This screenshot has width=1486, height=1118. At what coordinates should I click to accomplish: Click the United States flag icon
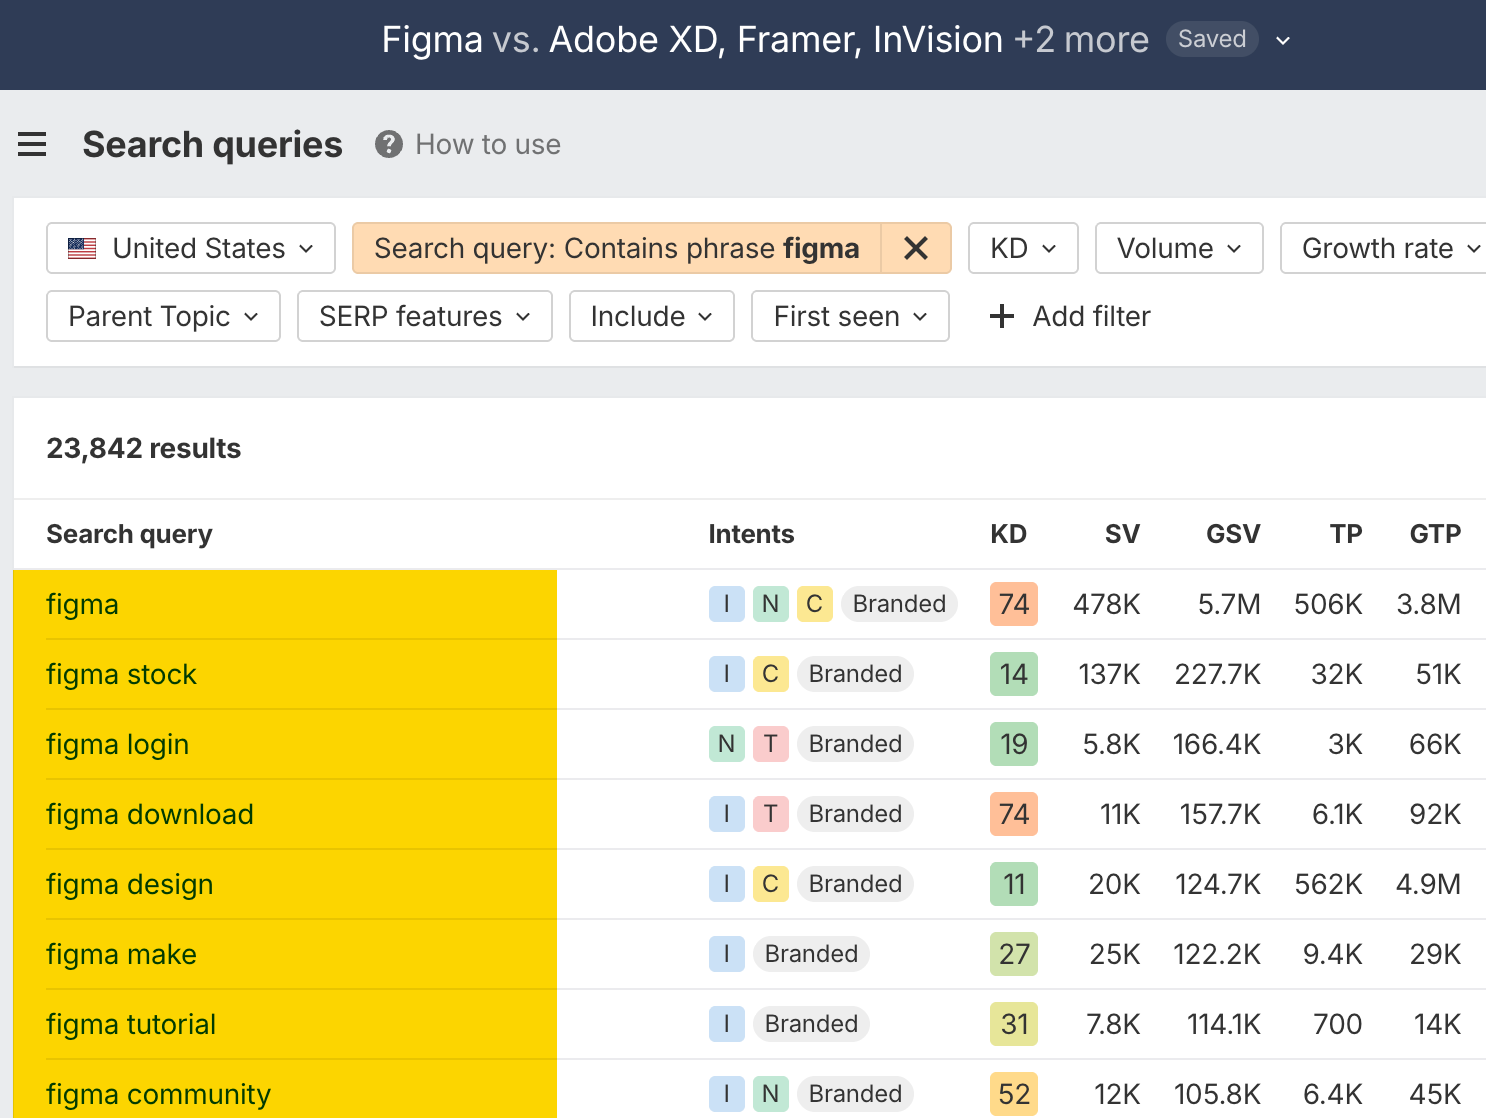tap(82, 248)
